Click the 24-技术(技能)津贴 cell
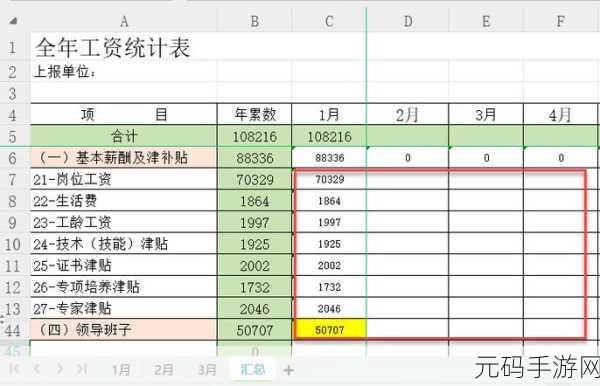The height and width of the screenshot is (386, 600). (124, 244)
